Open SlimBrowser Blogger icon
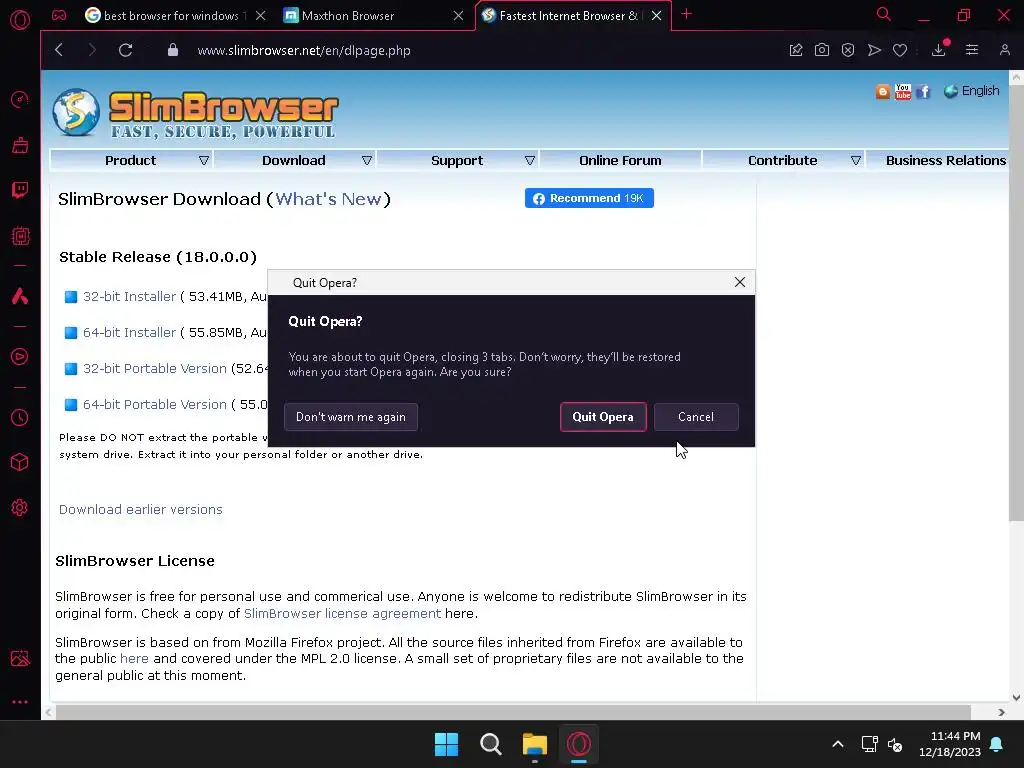The width and height of the screenshot is (1024, 768). [883, 92]
